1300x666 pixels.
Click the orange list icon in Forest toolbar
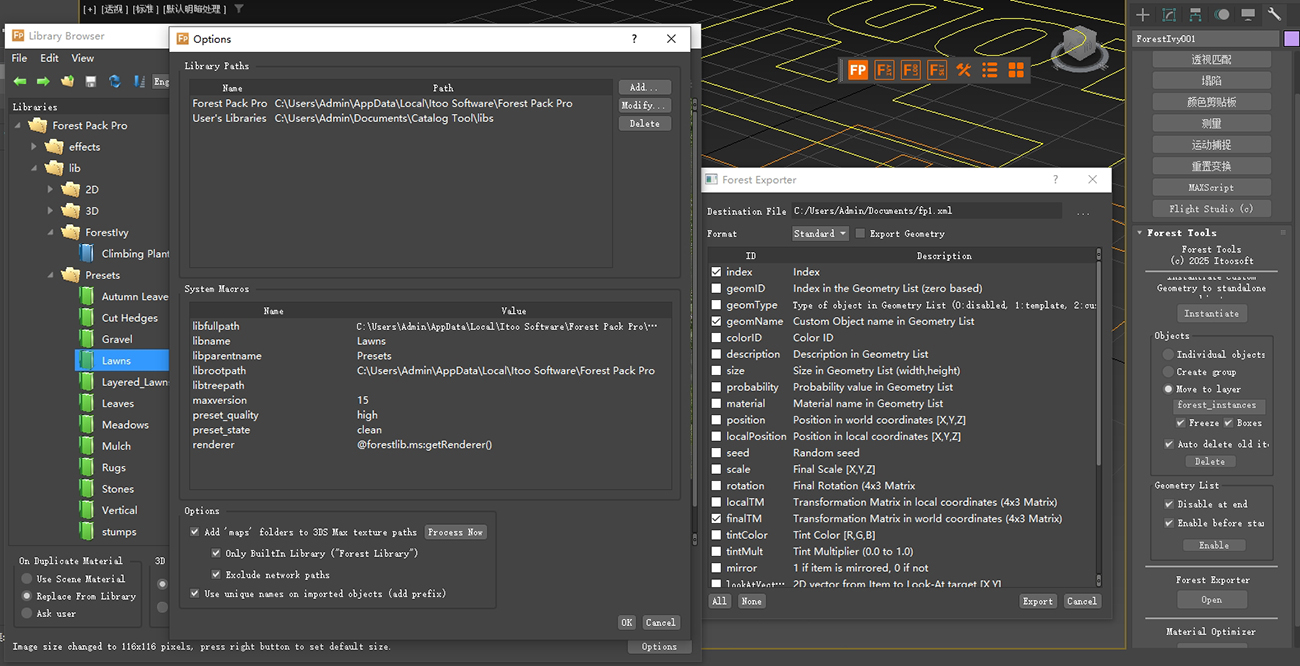pos(990,70)
